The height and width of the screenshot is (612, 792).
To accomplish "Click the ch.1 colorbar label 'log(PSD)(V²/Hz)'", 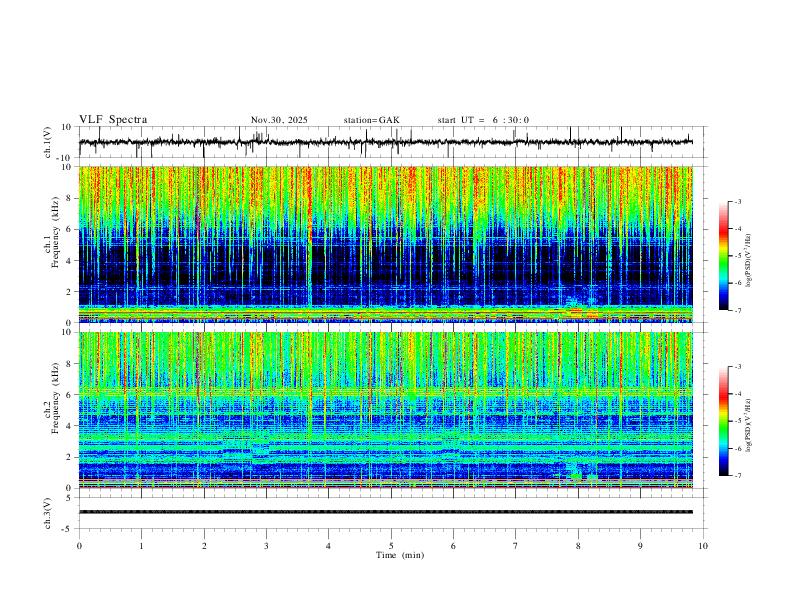I will click(749, 261).
